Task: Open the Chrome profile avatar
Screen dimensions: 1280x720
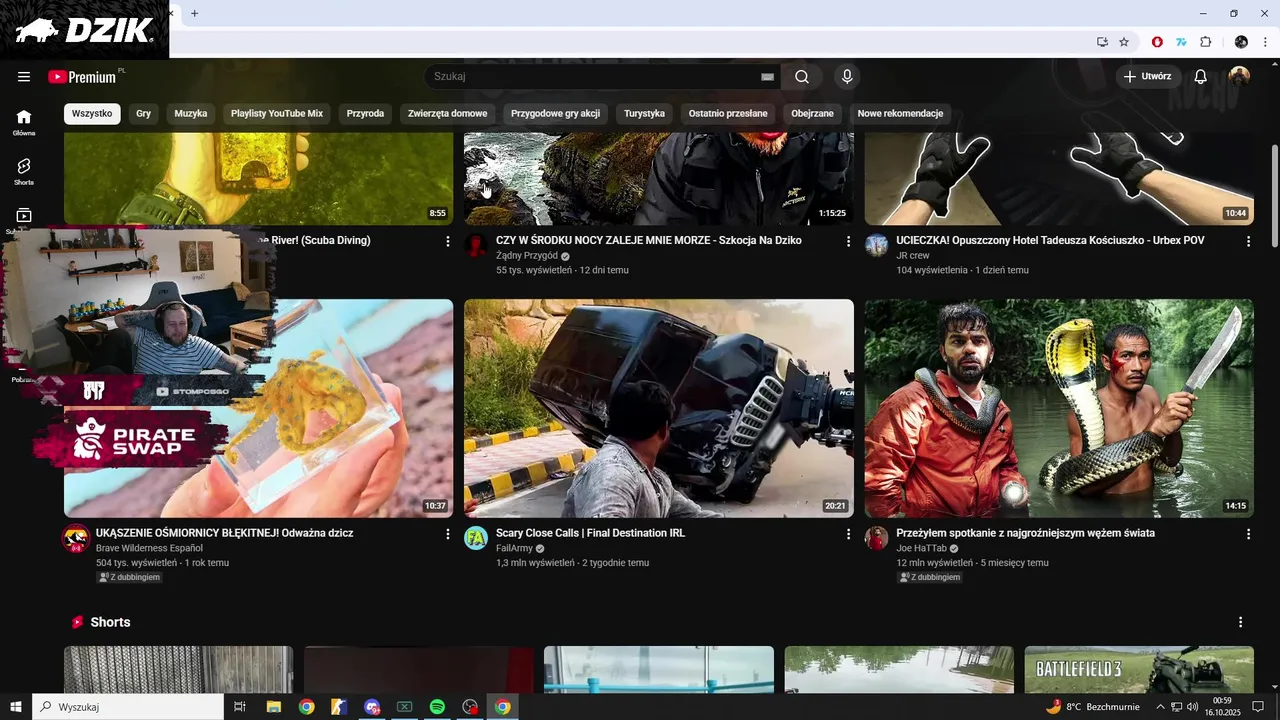Action: tap(1241, 42)
